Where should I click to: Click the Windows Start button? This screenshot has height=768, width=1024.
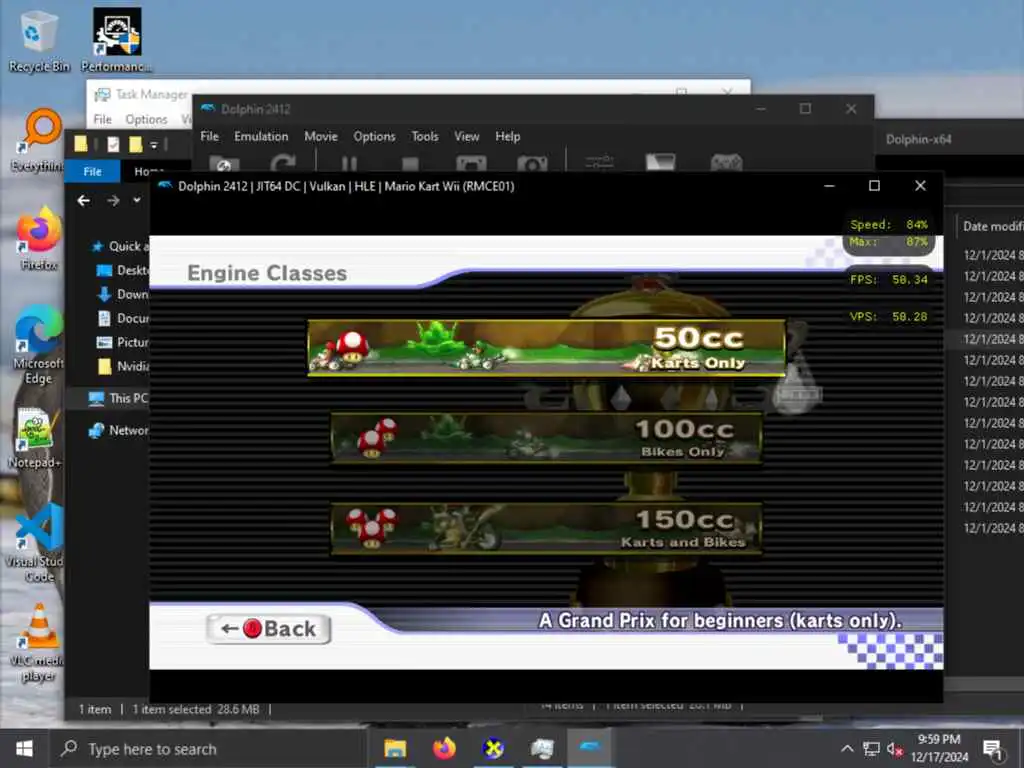pos(24,748)
